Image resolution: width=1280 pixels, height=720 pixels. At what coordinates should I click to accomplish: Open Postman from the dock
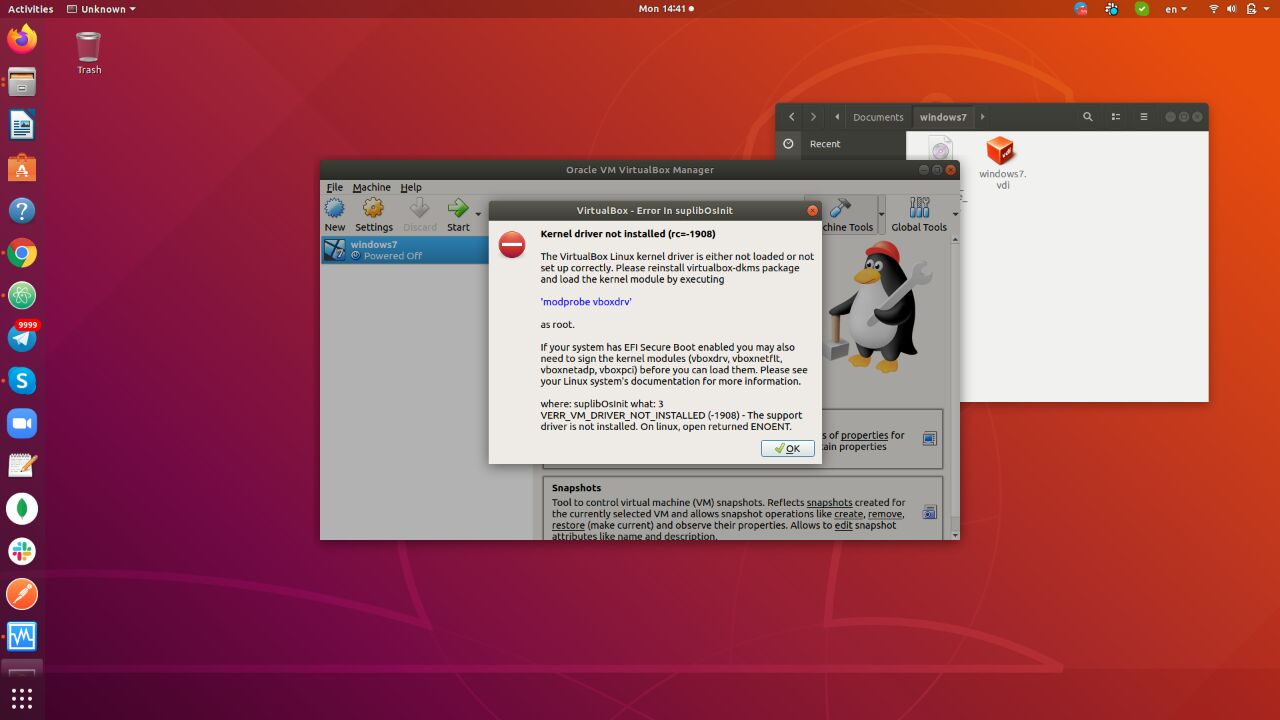[22, 594]
